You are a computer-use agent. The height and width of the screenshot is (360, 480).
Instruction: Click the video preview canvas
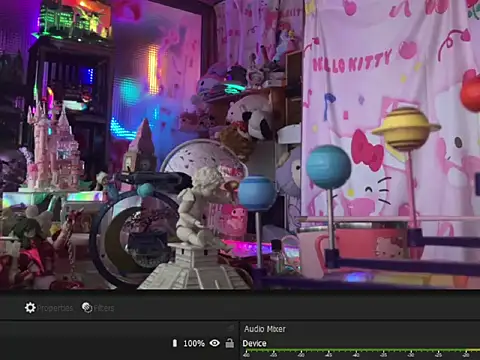tap(240, 145)
